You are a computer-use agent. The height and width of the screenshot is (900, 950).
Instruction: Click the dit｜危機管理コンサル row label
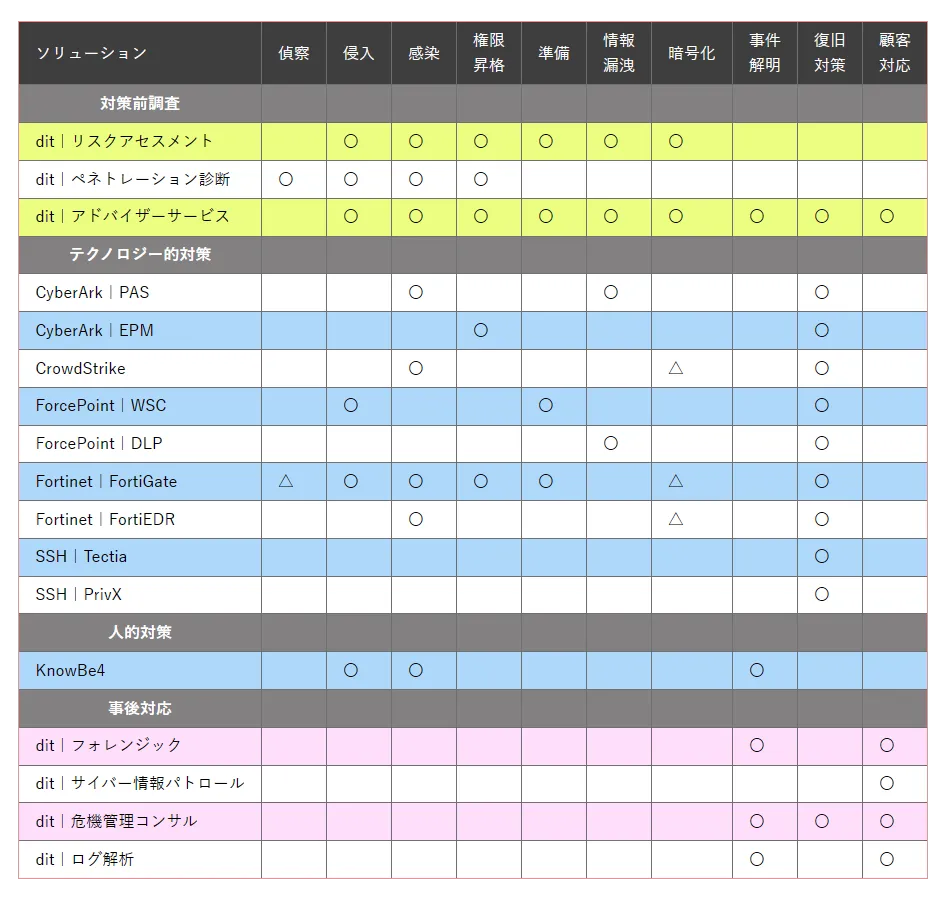pyautogui.click(x=116, y=821)
